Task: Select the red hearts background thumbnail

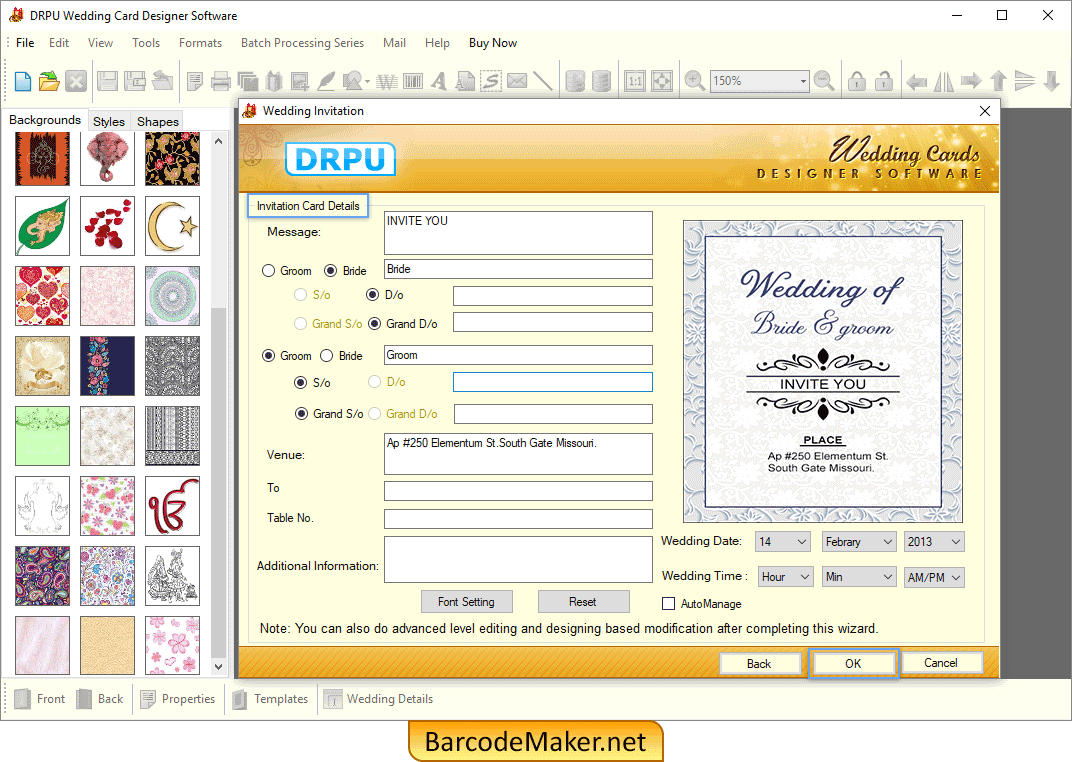Action: point(42,296)
